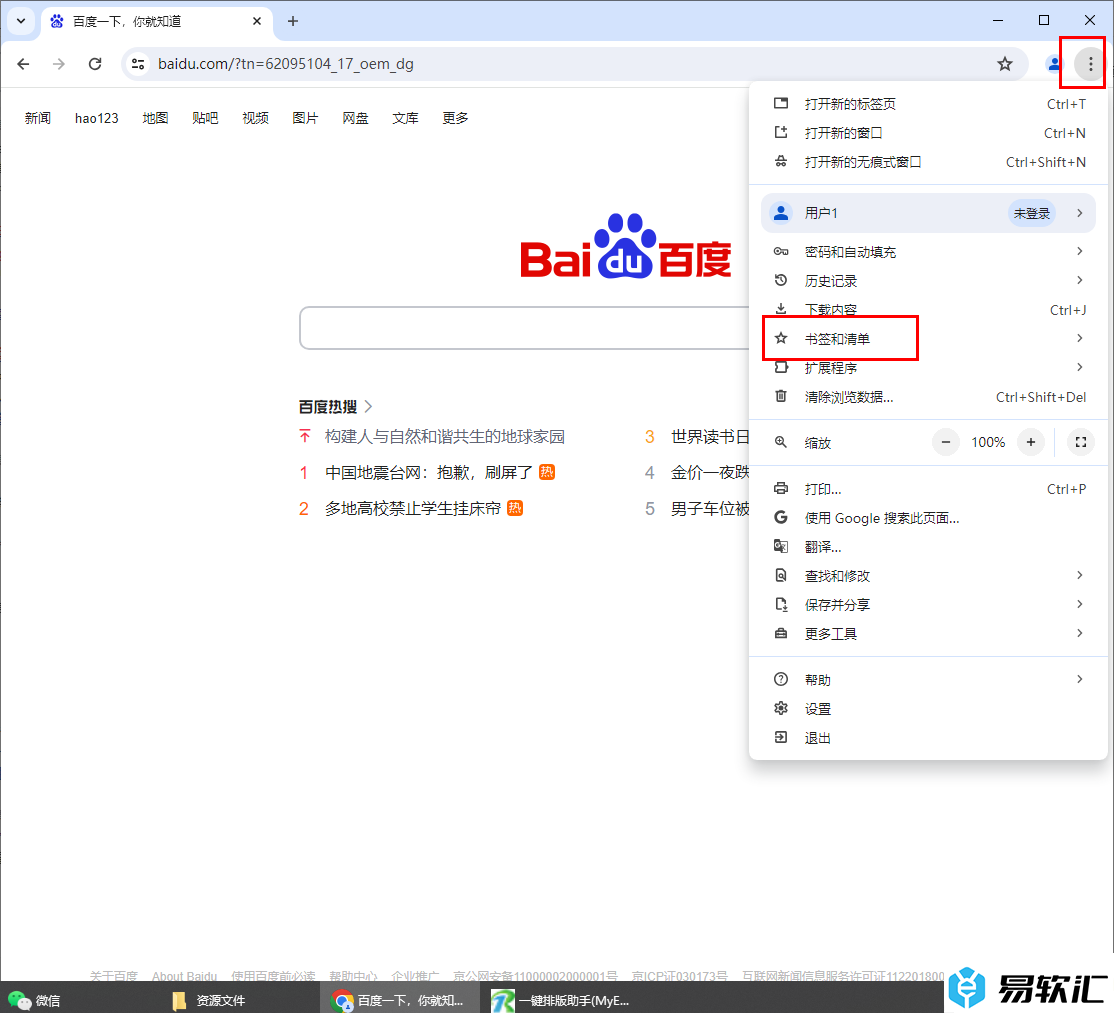Screen dimensions: 1114x1013
Task: Expand 历史记录 submenu
Action: (x=928, y=281)
